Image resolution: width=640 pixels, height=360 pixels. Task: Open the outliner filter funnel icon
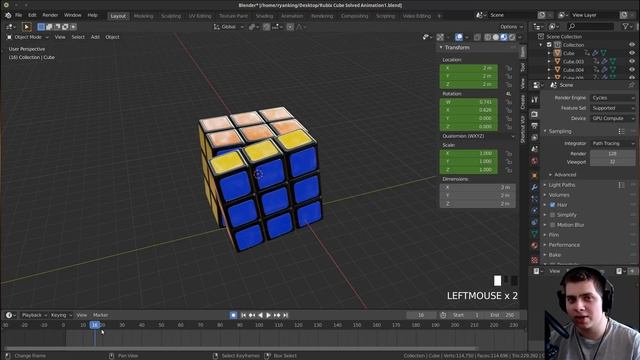click(625, 27)
